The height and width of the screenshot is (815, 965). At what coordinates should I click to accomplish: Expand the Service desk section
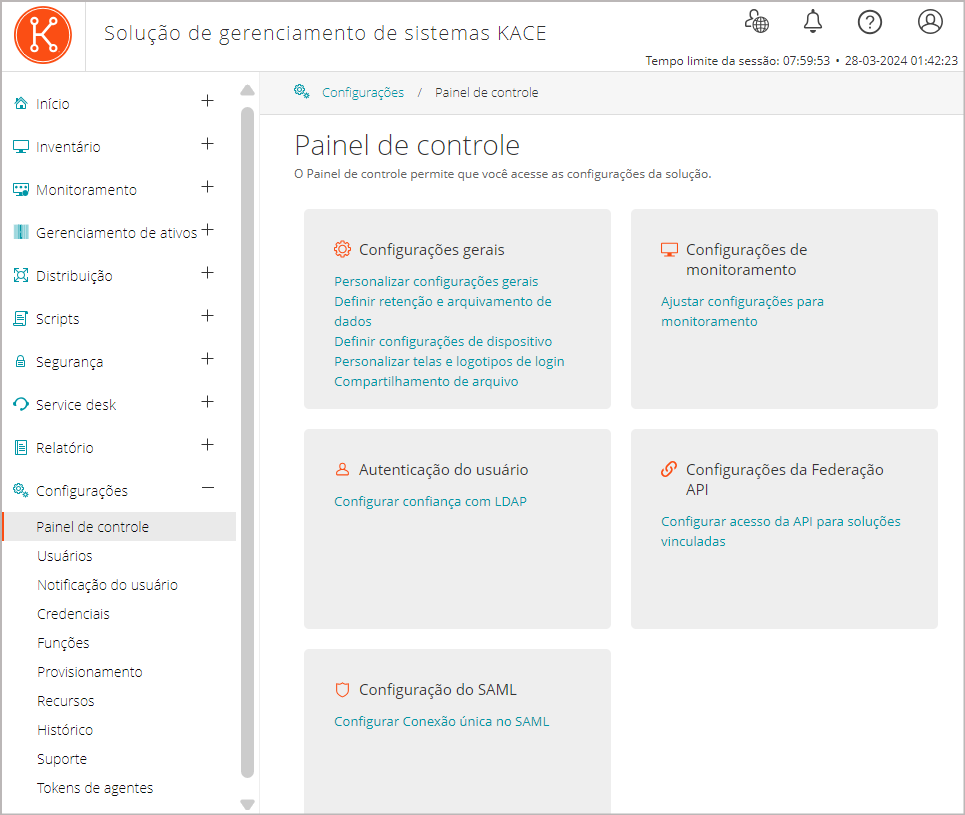[207, 403]
